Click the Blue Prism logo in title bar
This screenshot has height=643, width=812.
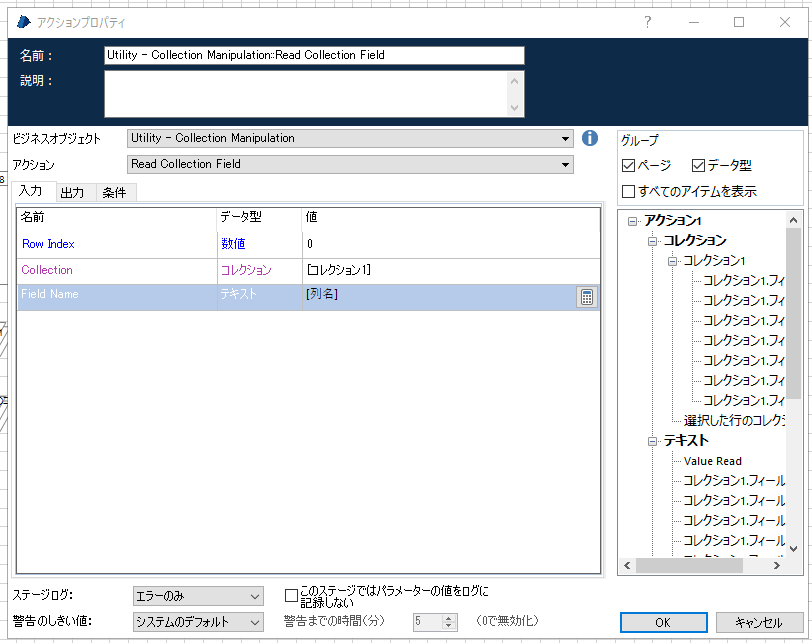[24, 22]
